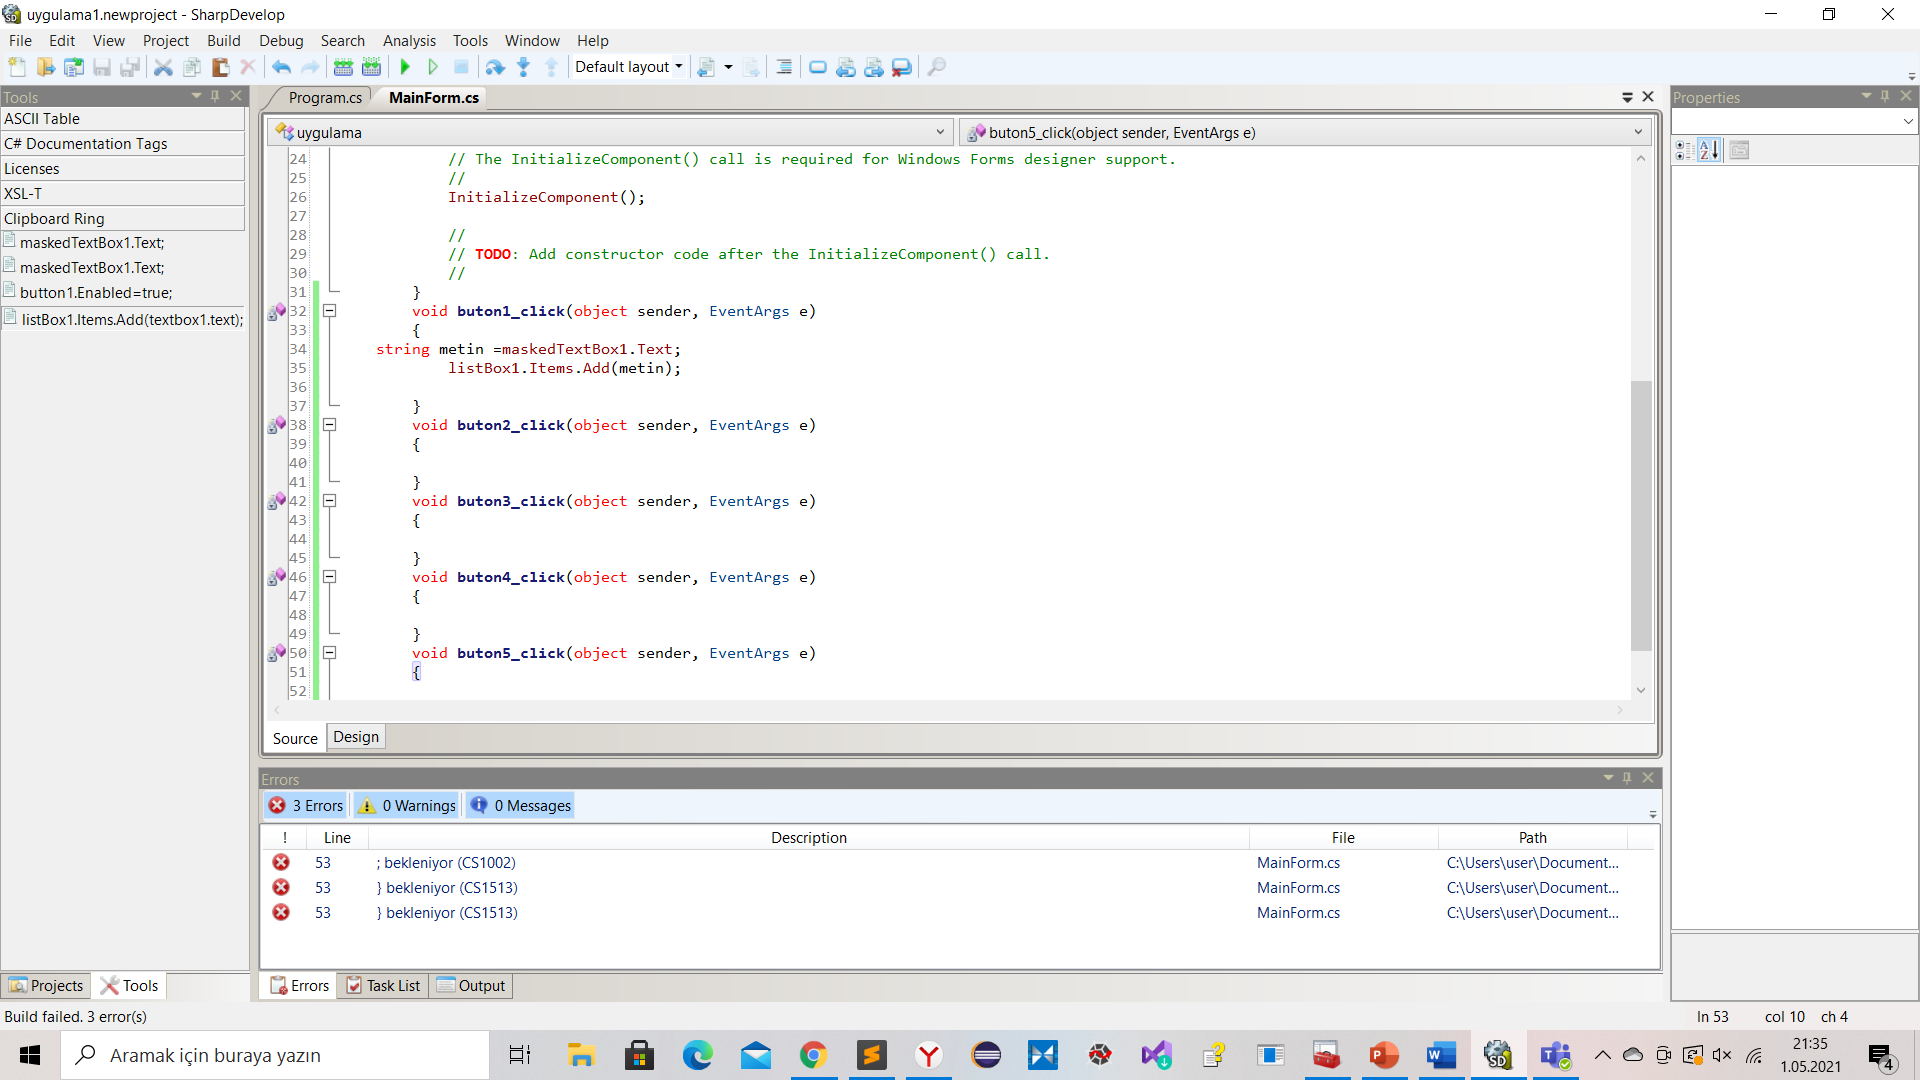Image resolution: width=1920 pixels, height=1080 pixels.
Task: Click the green Run (start debugging) icon
Action: (405, 67)
